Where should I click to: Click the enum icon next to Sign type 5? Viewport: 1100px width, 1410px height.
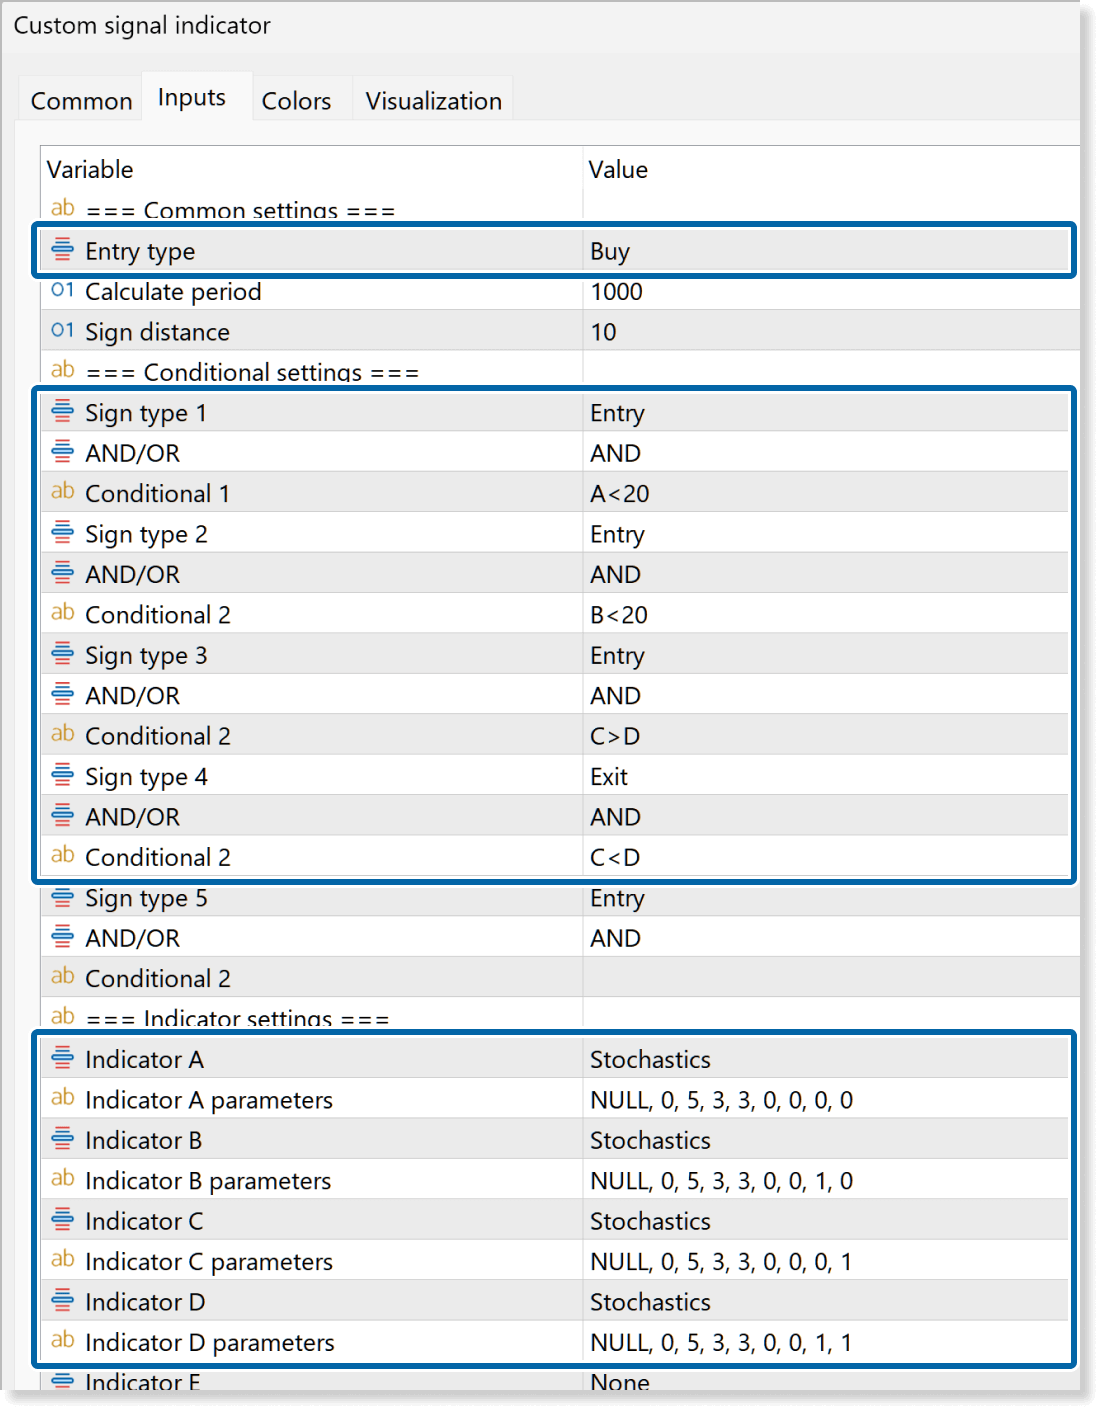tap(61, 897)
